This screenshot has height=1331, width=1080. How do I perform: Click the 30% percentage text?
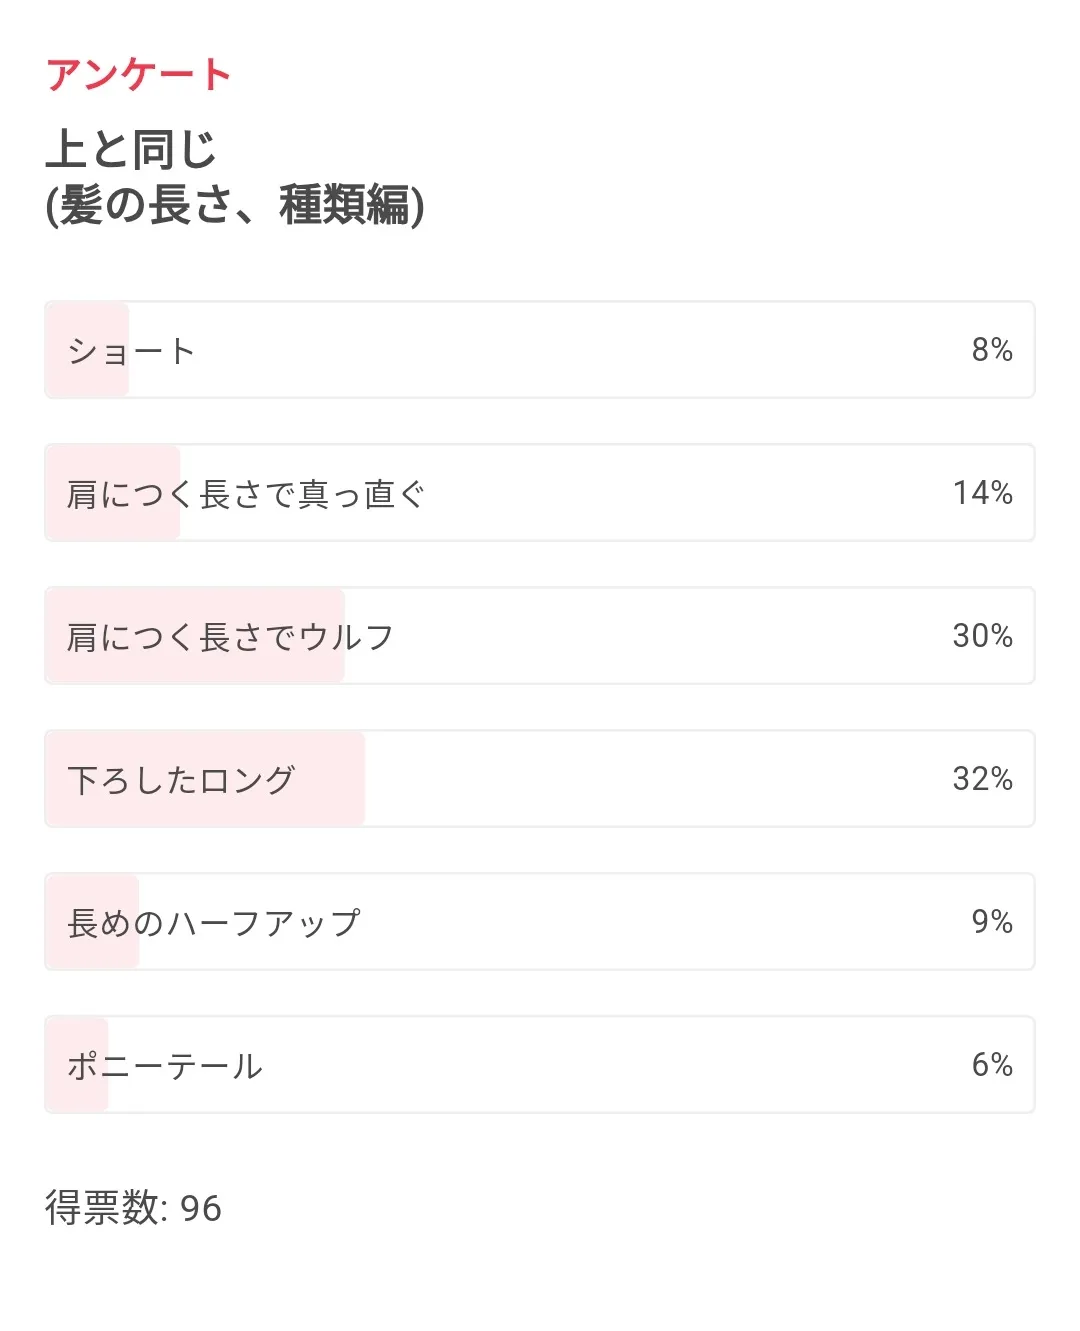pos(983,636)
